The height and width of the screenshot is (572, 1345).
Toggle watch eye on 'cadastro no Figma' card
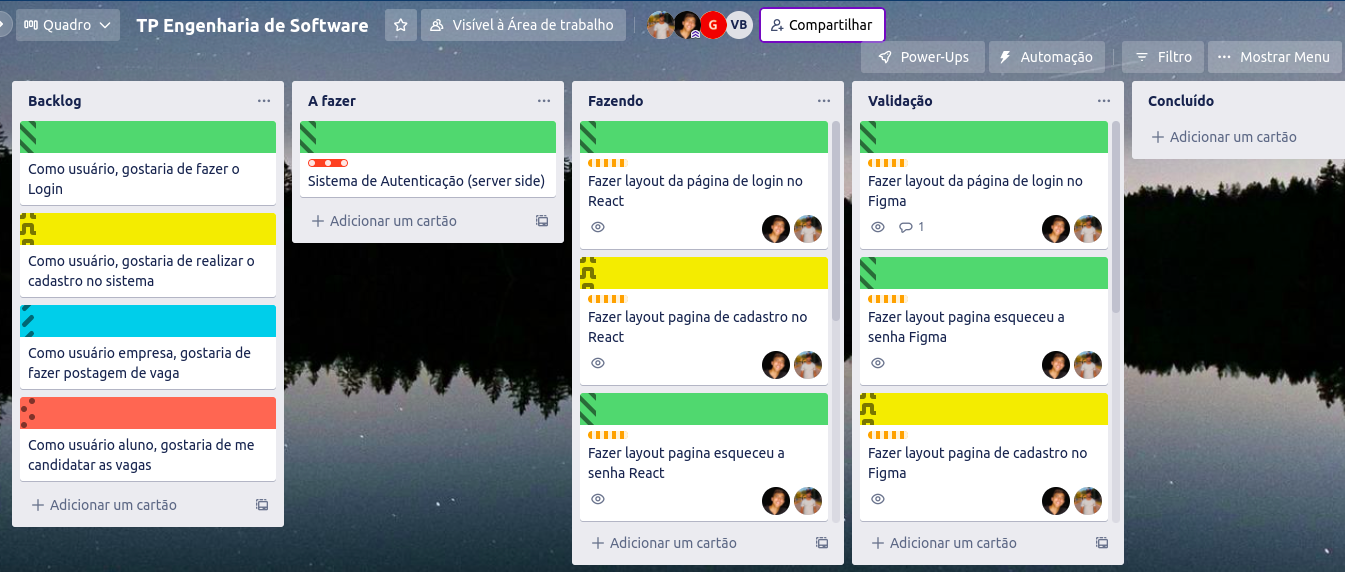coord(878,499)
